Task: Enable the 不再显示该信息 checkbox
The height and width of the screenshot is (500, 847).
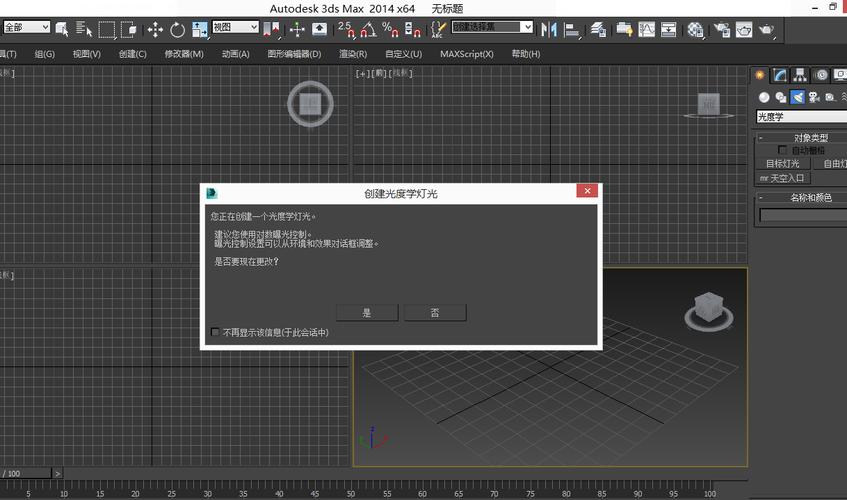Action: pyautogui.click(x=215, y=332)
